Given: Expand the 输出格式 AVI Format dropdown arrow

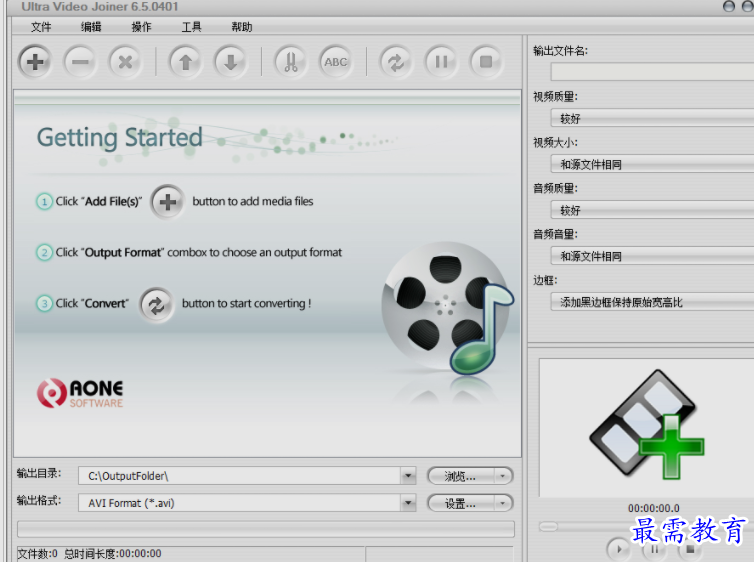Looking at the screenshot, I should (408, 503).
